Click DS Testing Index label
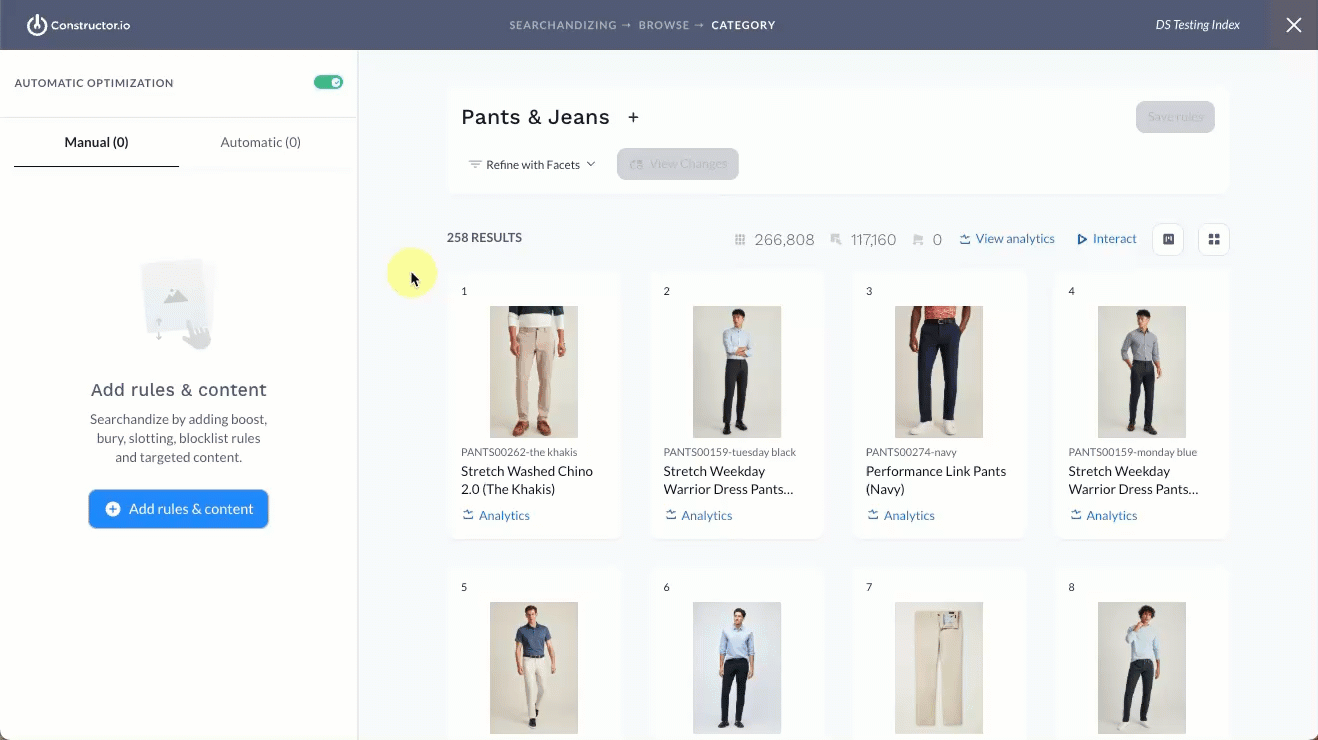 click(1197, 25)
